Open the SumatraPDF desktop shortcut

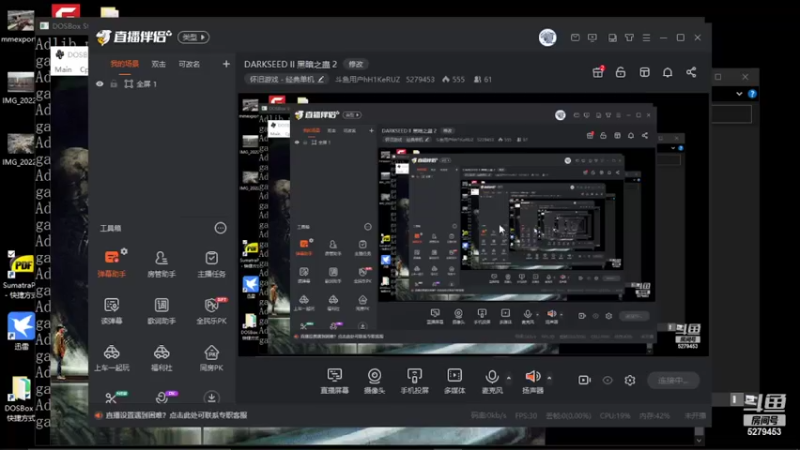pos(19,276)
